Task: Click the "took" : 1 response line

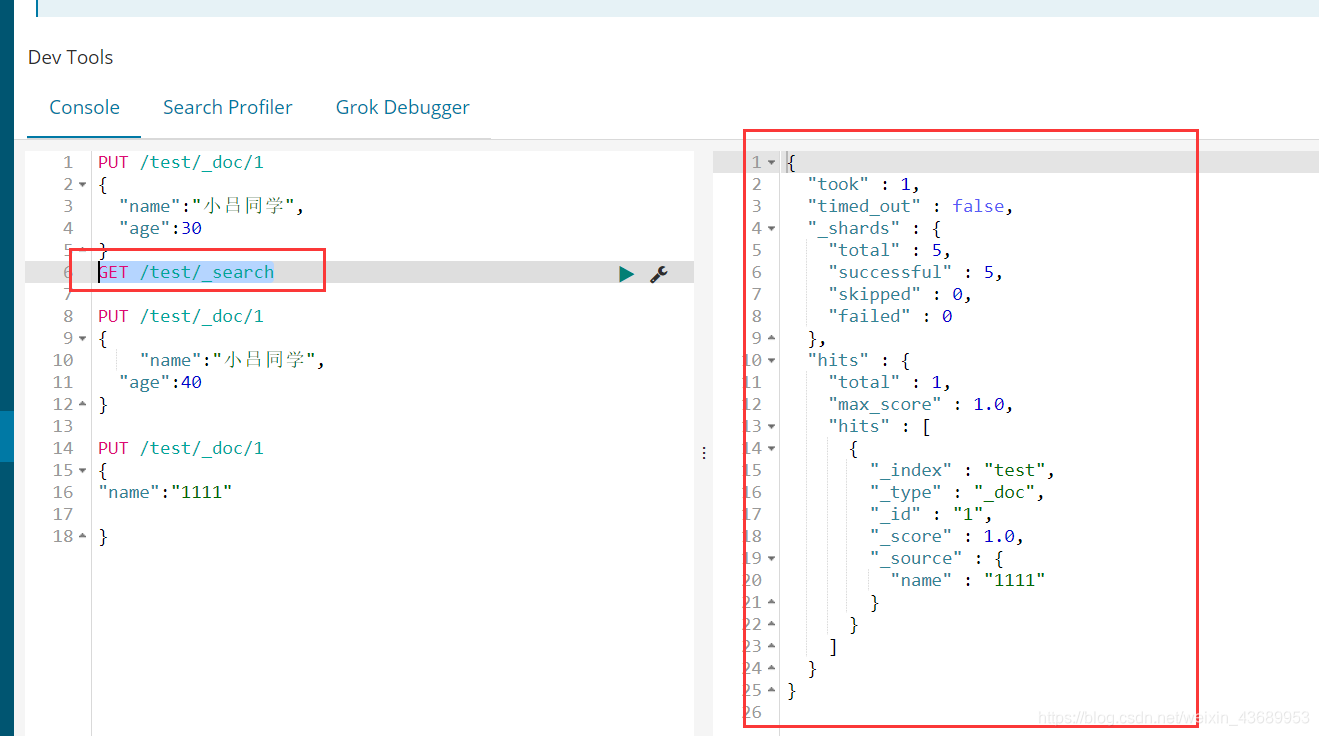Action: (864, 184)
